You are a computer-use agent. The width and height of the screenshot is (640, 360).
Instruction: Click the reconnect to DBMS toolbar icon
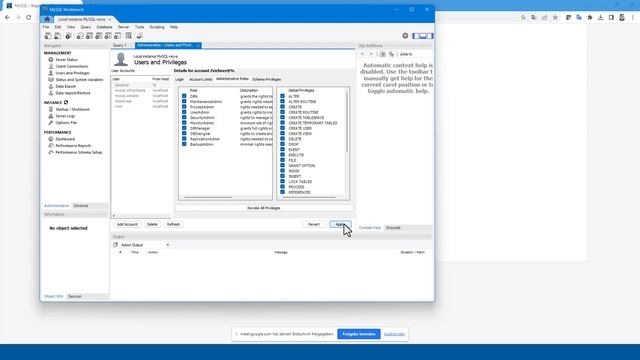[140, 36]
